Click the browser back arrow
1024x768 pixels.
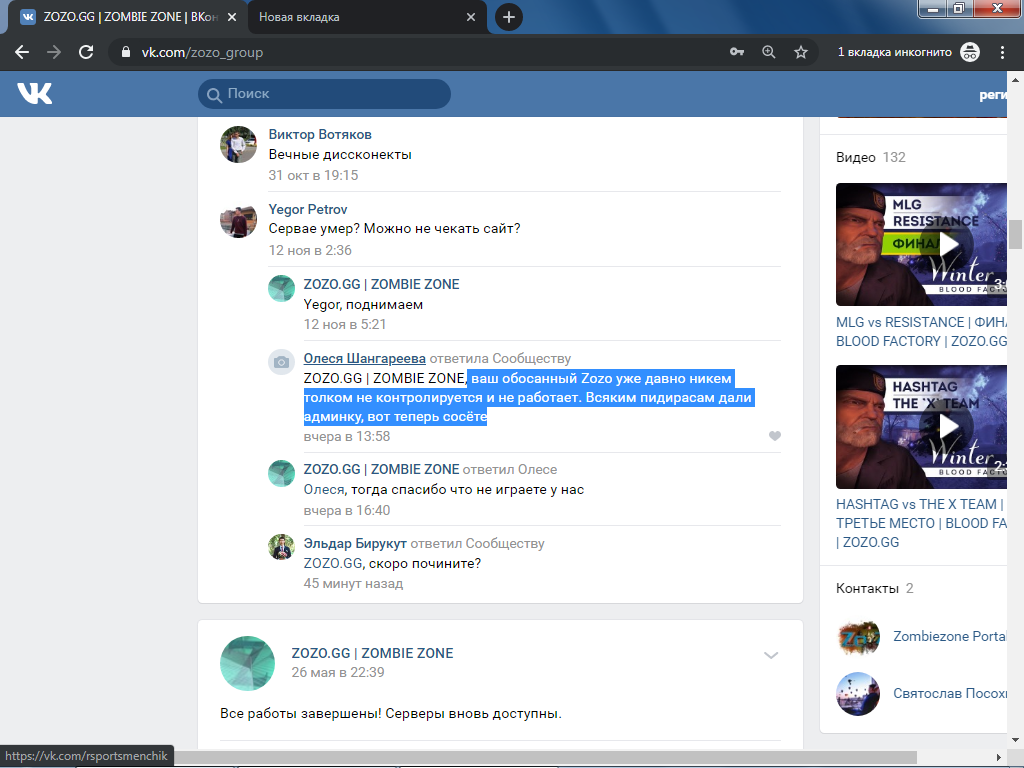(22, 52)
